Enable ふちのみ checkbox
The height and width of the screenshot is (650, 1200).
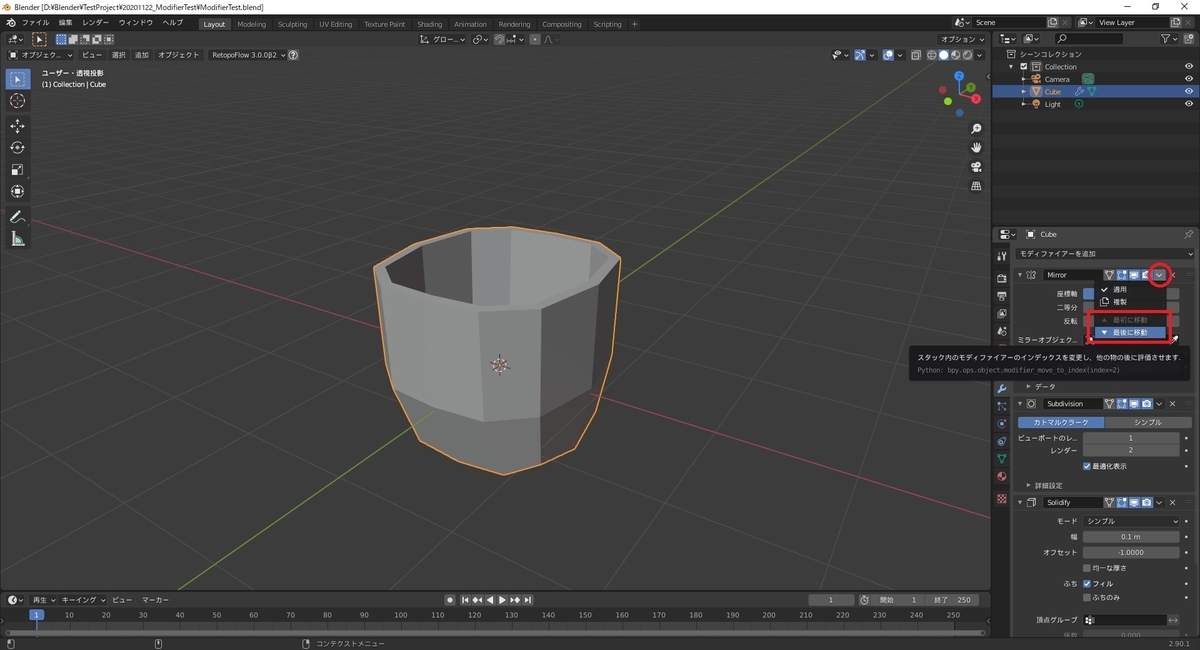click(1088, 597)
